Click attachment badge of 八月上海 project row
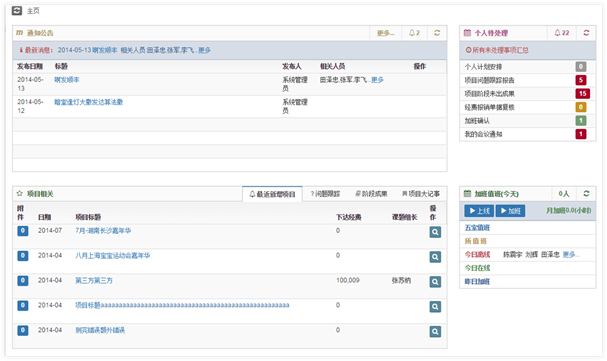The width and height of the screenshot is (607, 361). 23,256
